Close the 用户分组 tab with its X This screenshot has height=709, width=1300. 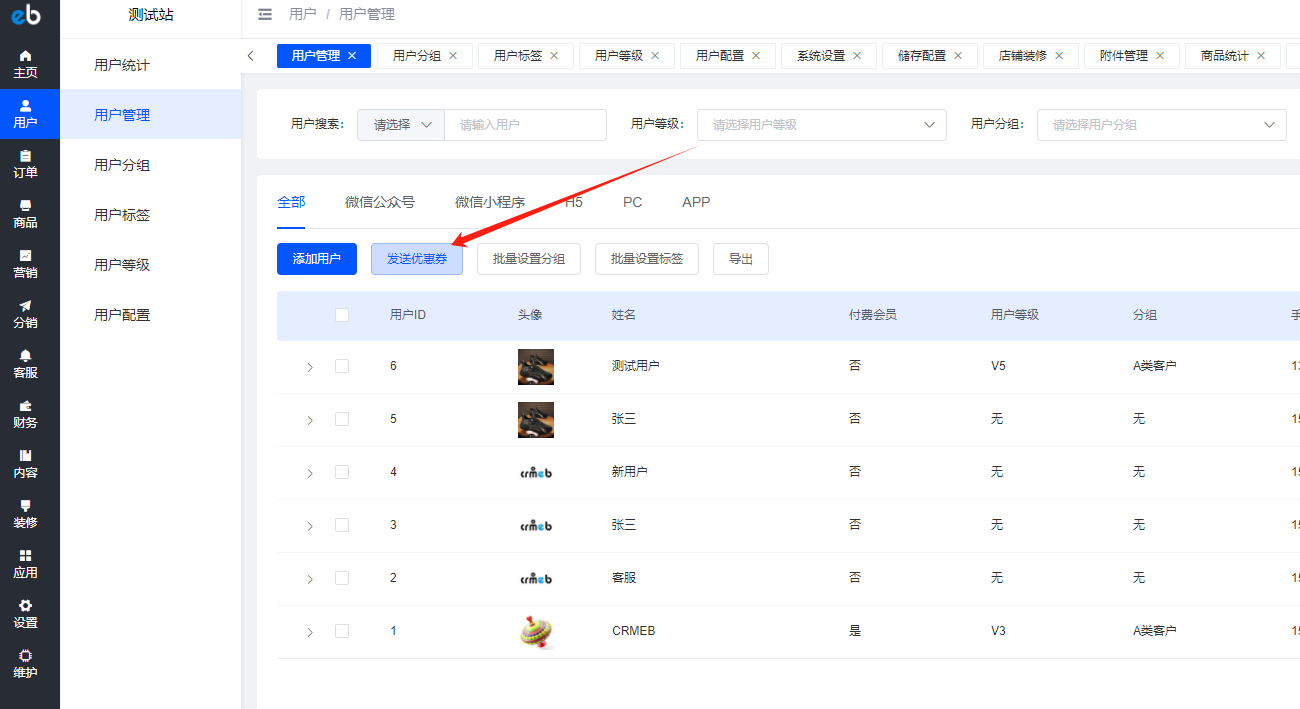453,56
